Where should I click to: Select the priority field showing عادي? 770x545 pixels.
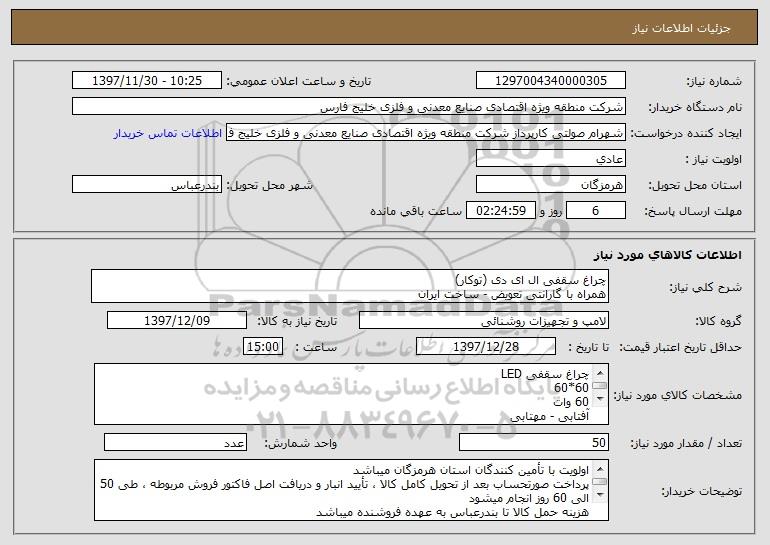tap(550, 159)
